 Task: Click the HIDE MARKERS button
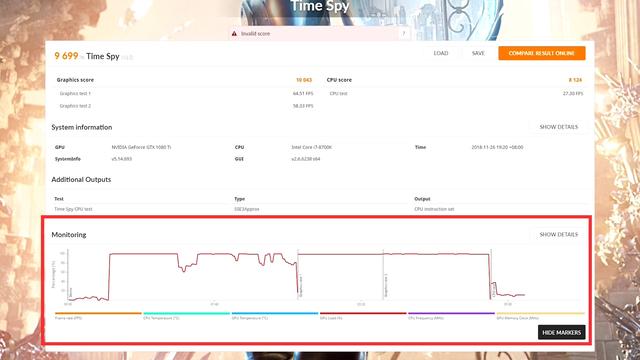pos(561,332)
